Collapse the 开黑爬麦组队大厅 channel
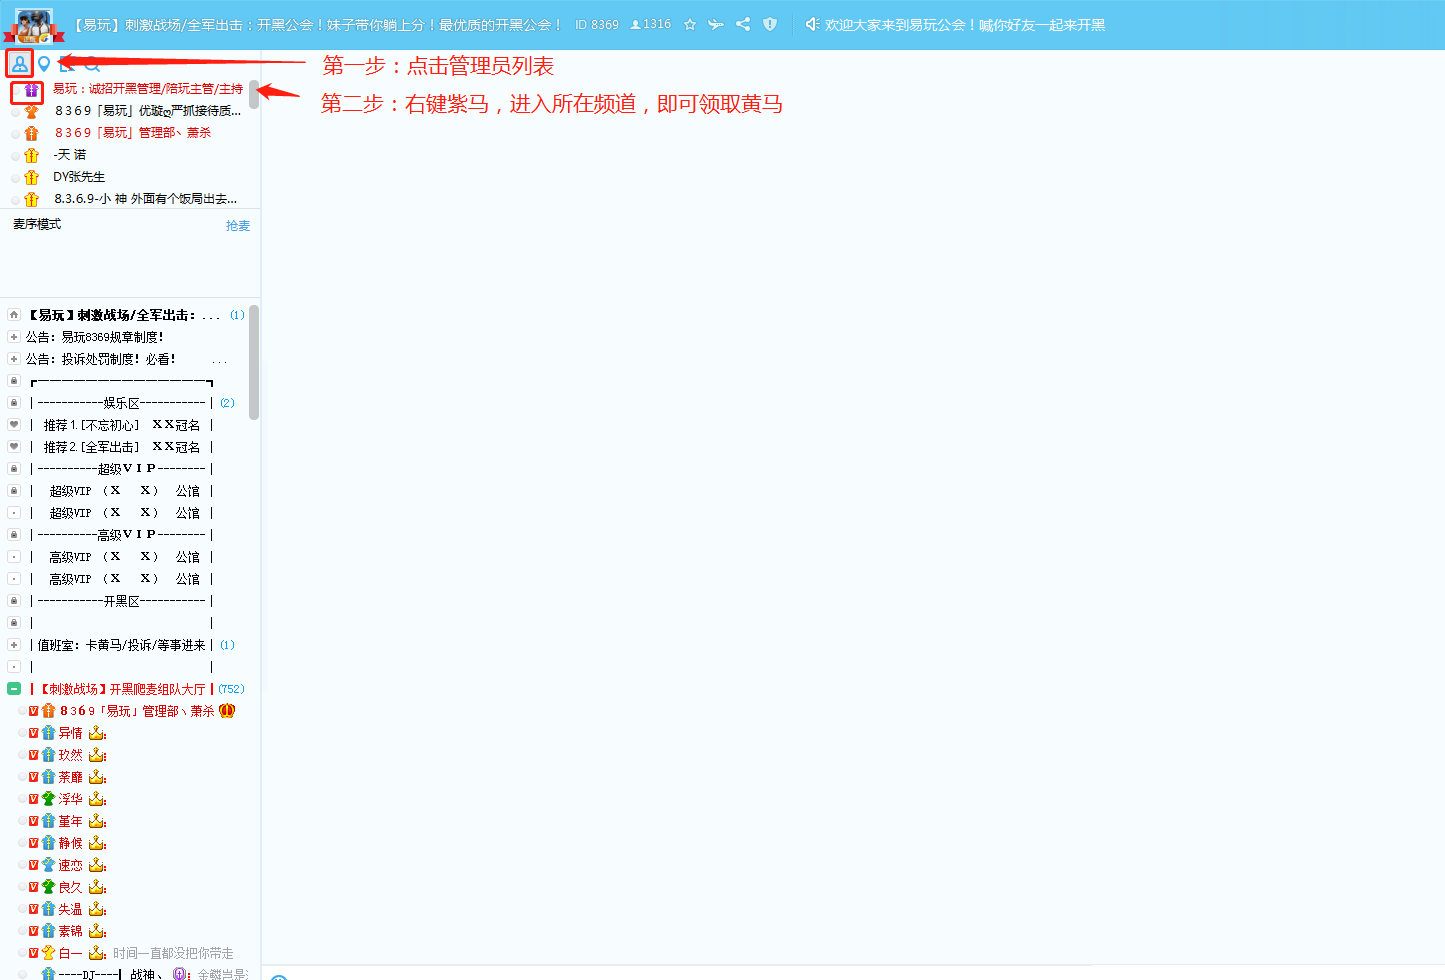The image size is (1445, 980). click(x=14, y=689)
